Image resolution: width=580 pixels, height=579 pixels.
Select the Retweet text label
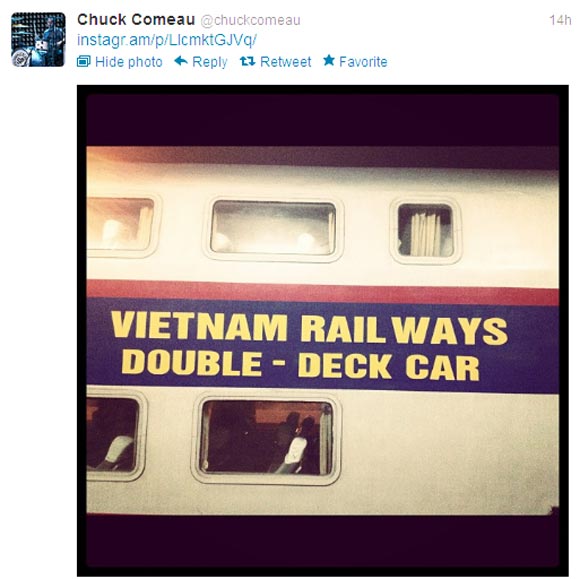(286, 62)
